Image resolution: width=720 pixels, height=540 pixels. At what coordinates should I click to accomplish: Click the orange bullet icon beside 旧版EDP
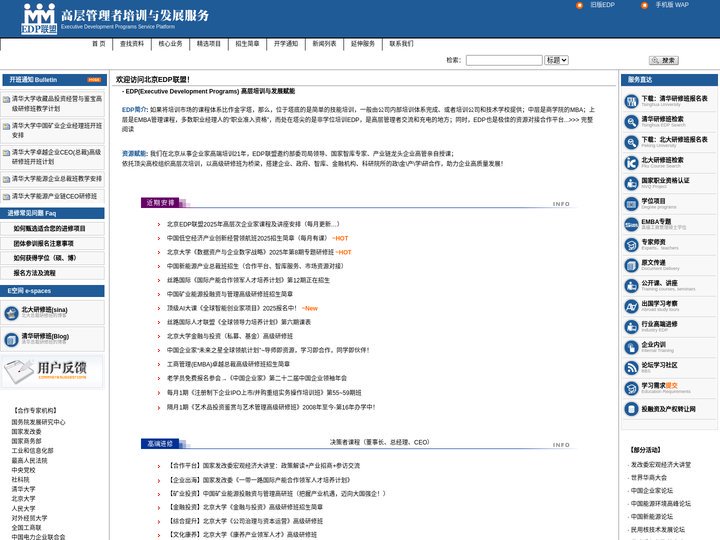(x=579, y=5)
